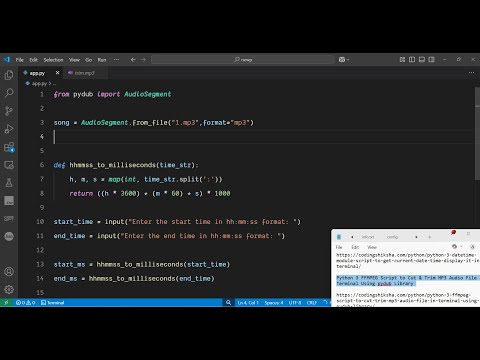
Task: Click the Customize Layout icon
Action: 402,59
